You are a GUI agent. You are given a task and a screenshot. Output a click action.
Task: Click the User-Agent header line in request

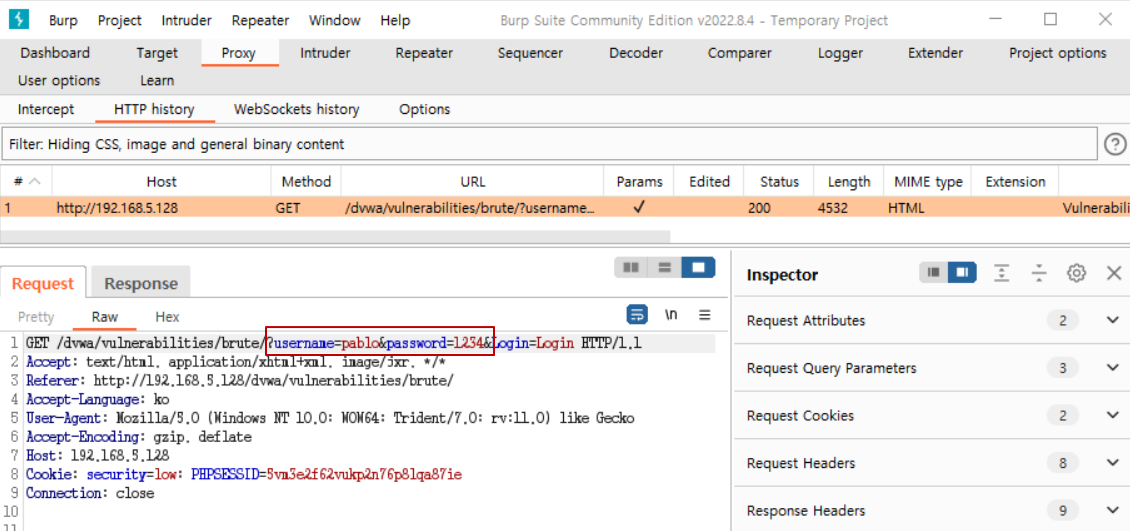pyautogui.click(x=330, y=419)
